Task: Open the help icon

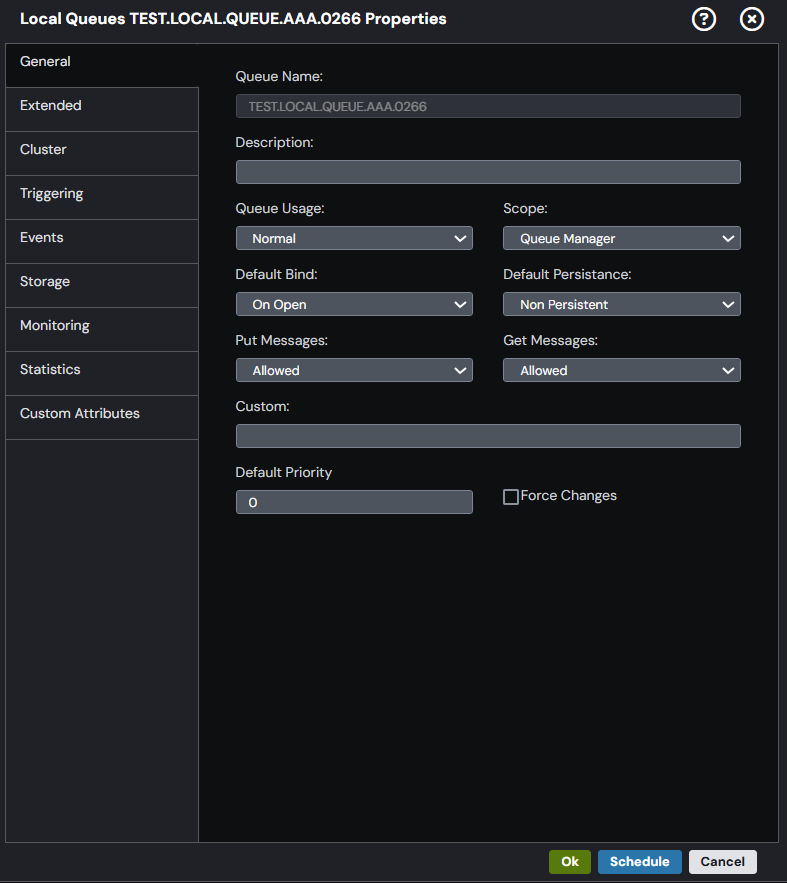Action: tap(704, 18)
